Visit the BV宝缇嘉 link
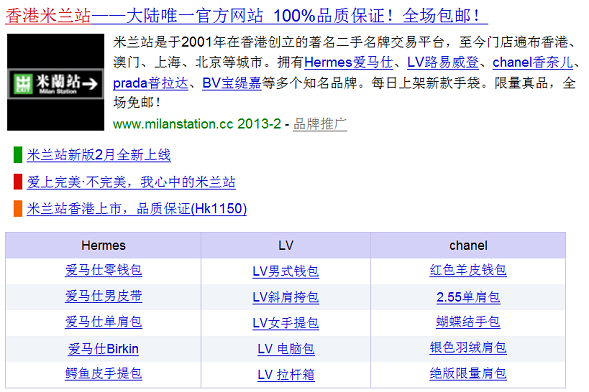The width and height of the screenshot is (589, 392). point(232,83)
